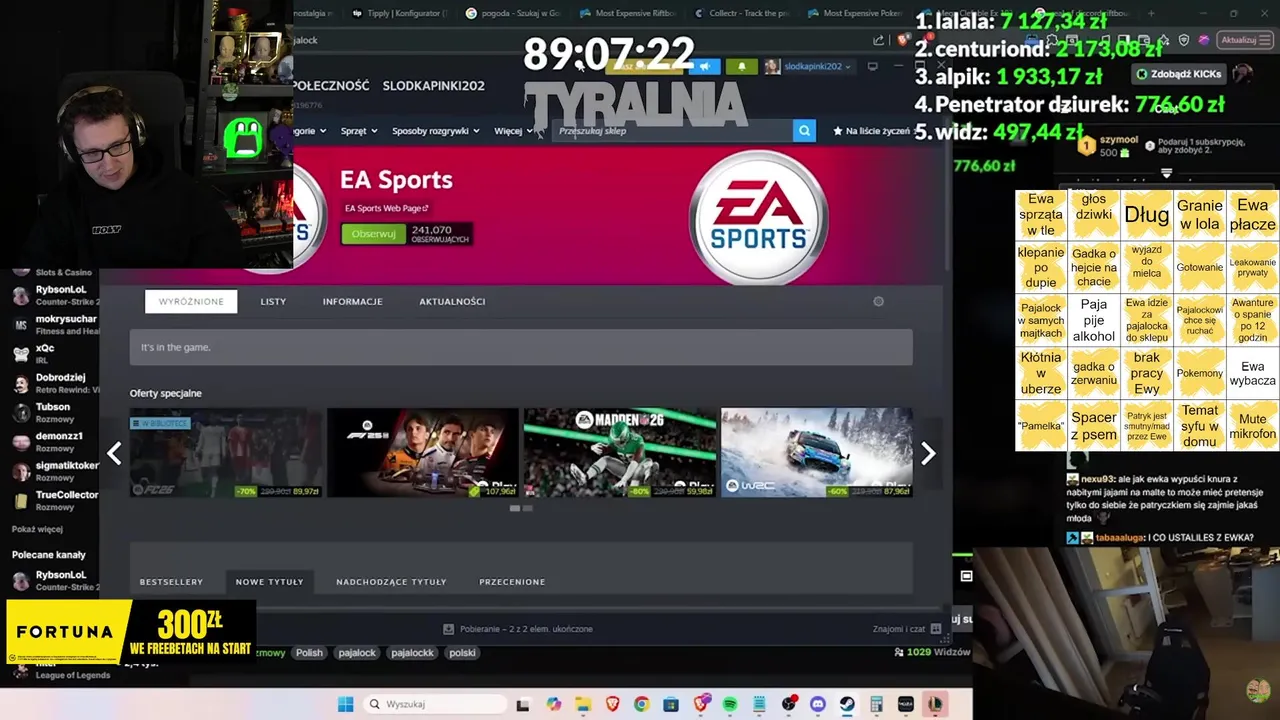
Task: Open Notepad from the taskbar
Action: click(x=759, y=704)
